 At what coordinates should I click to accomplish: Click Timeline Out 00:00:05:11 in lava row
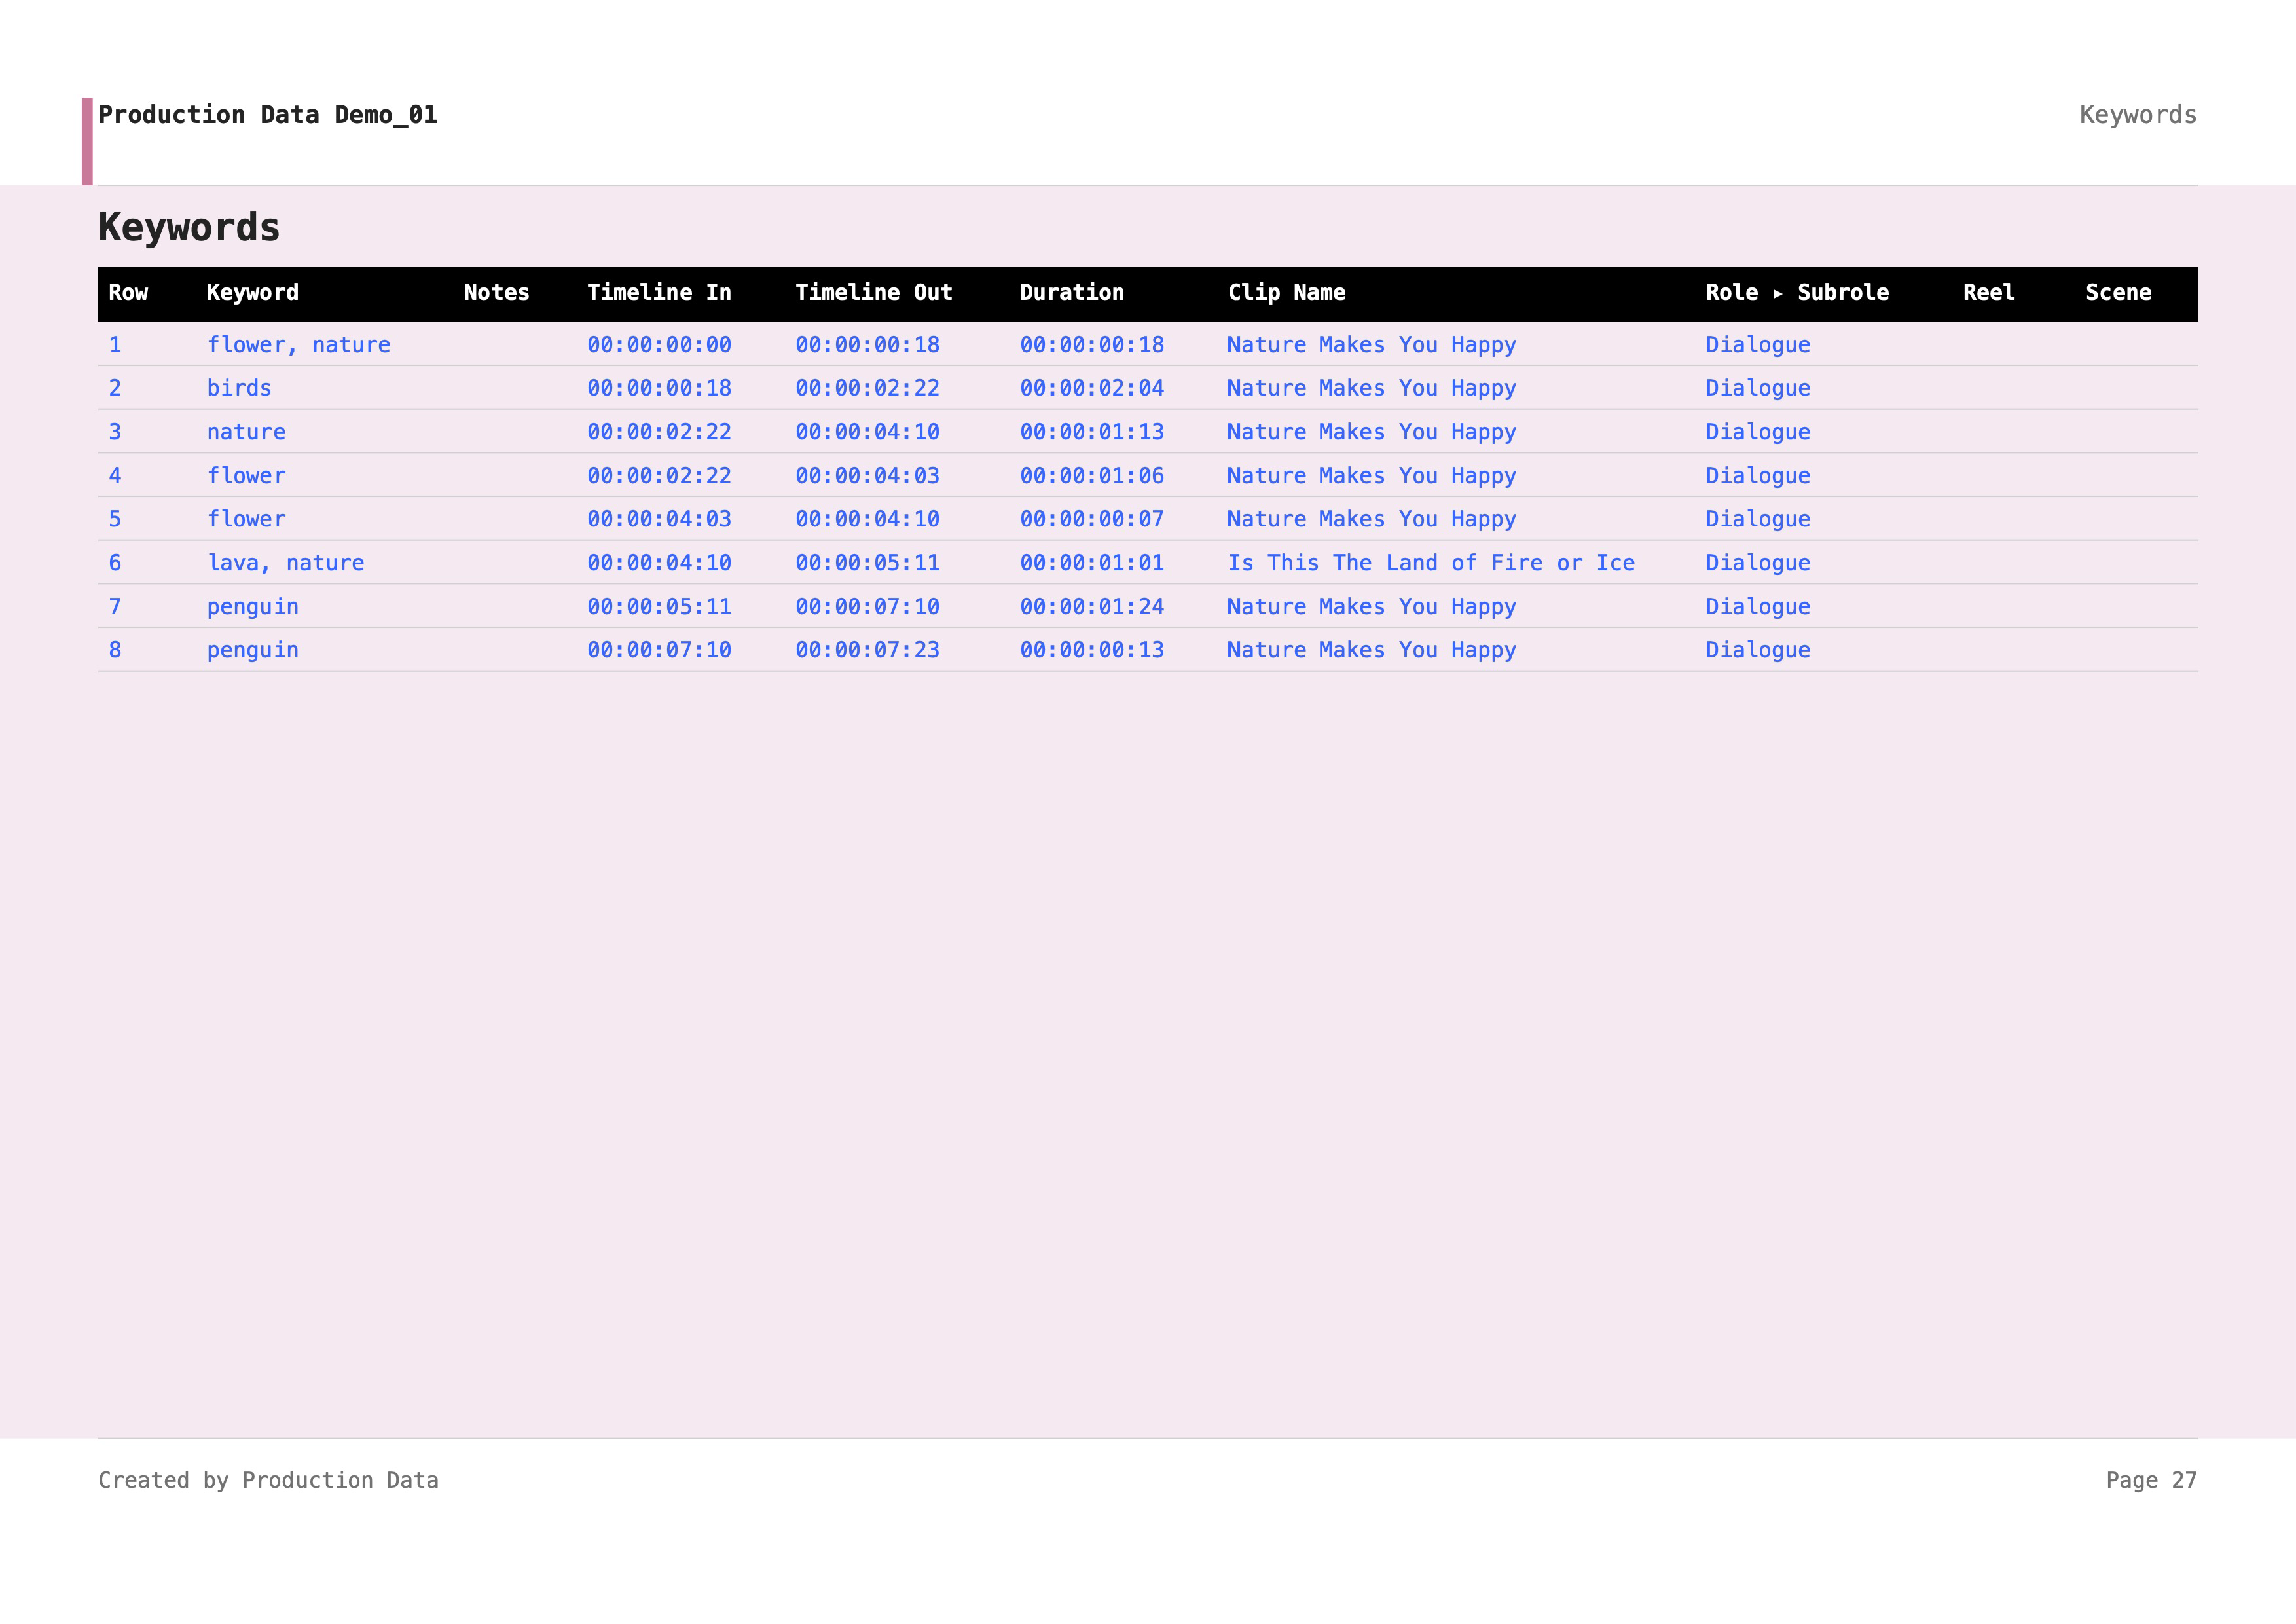click(x=867, y=563)
